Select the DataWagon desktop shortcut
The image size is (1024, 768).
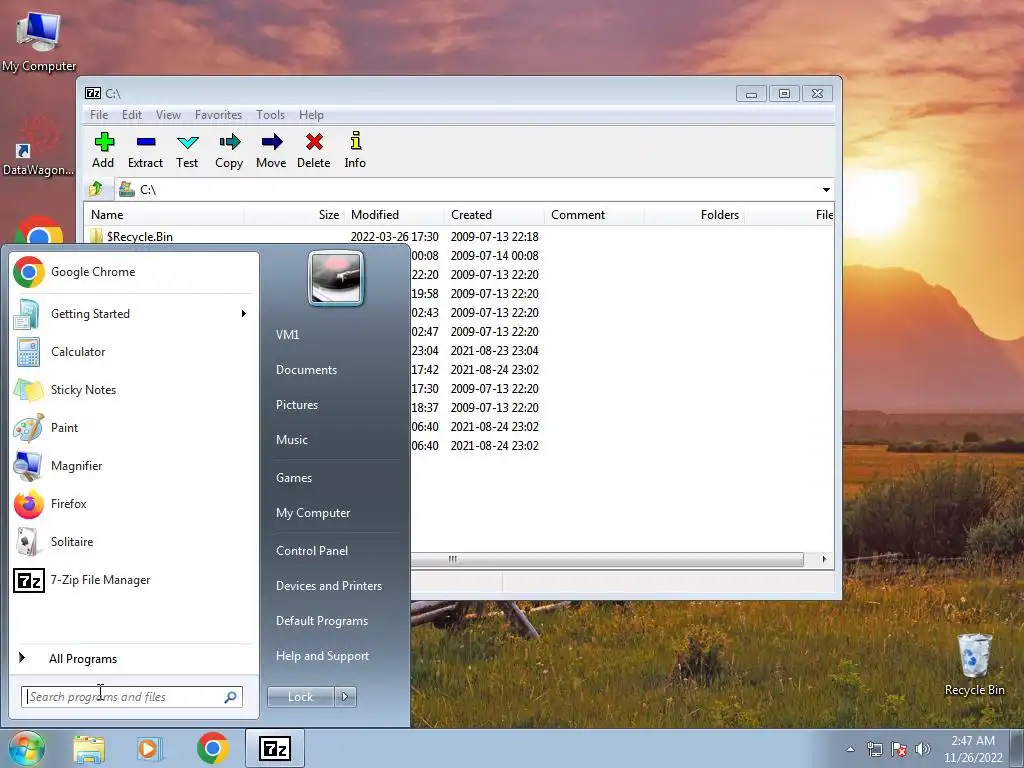click(38, 146)
